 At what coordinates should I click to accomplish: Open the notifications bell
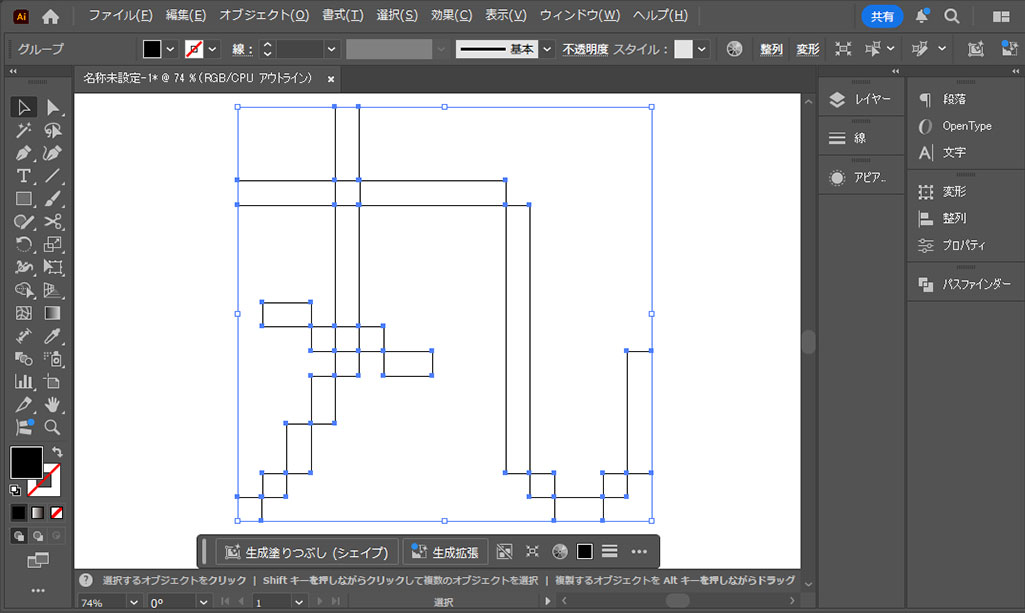pos(922,16)
